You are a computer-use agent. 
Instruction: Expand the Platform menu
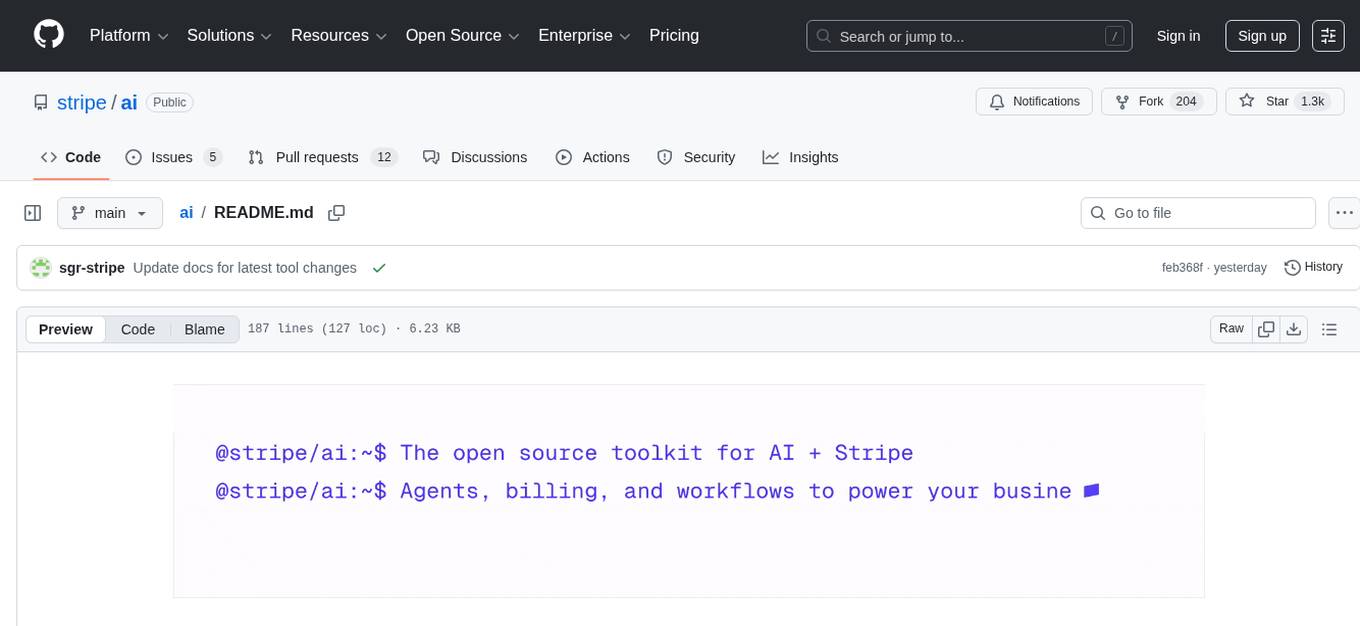[129, 36]
